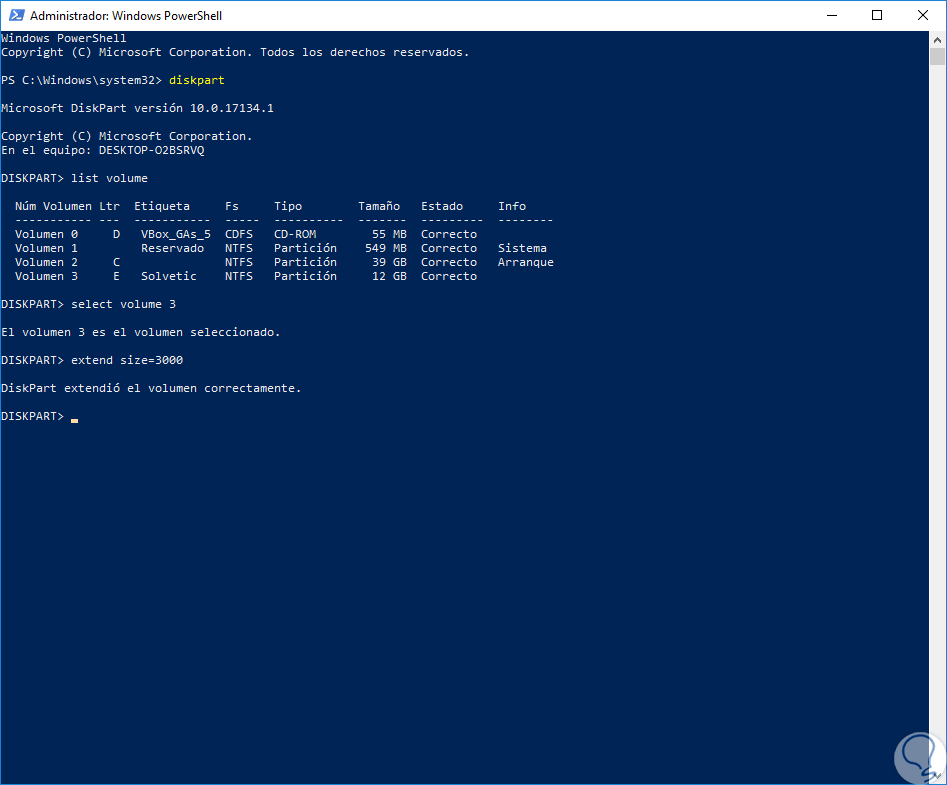Click 'El volumen 3 es el volumen seleccionado.'
947x785 pixels.
[141, 333]
